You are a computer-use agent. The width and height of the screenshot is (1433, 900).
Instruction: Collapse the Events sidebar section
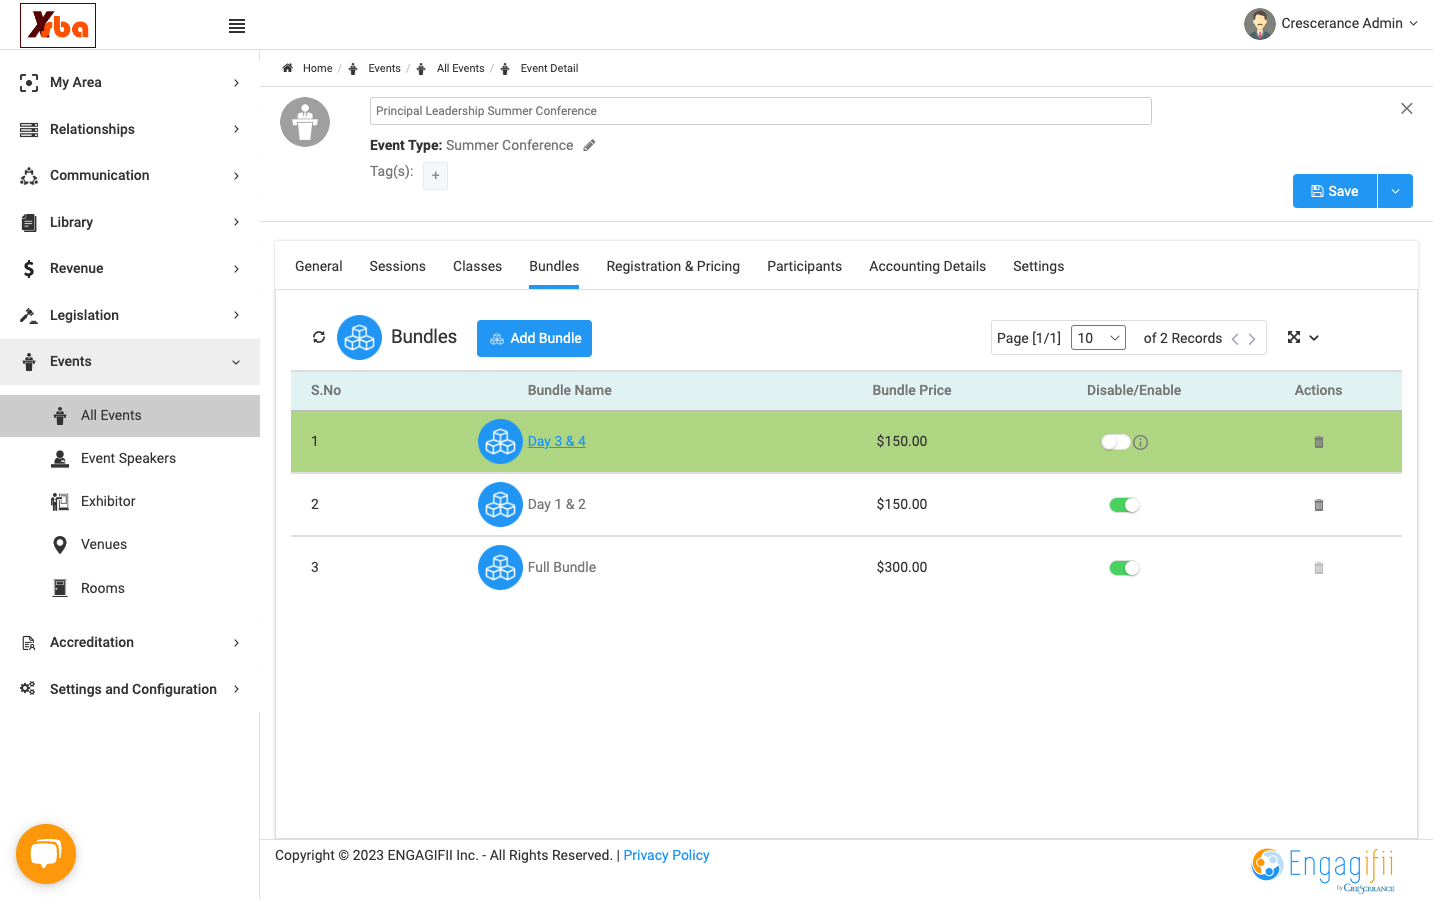click(130, 362)
